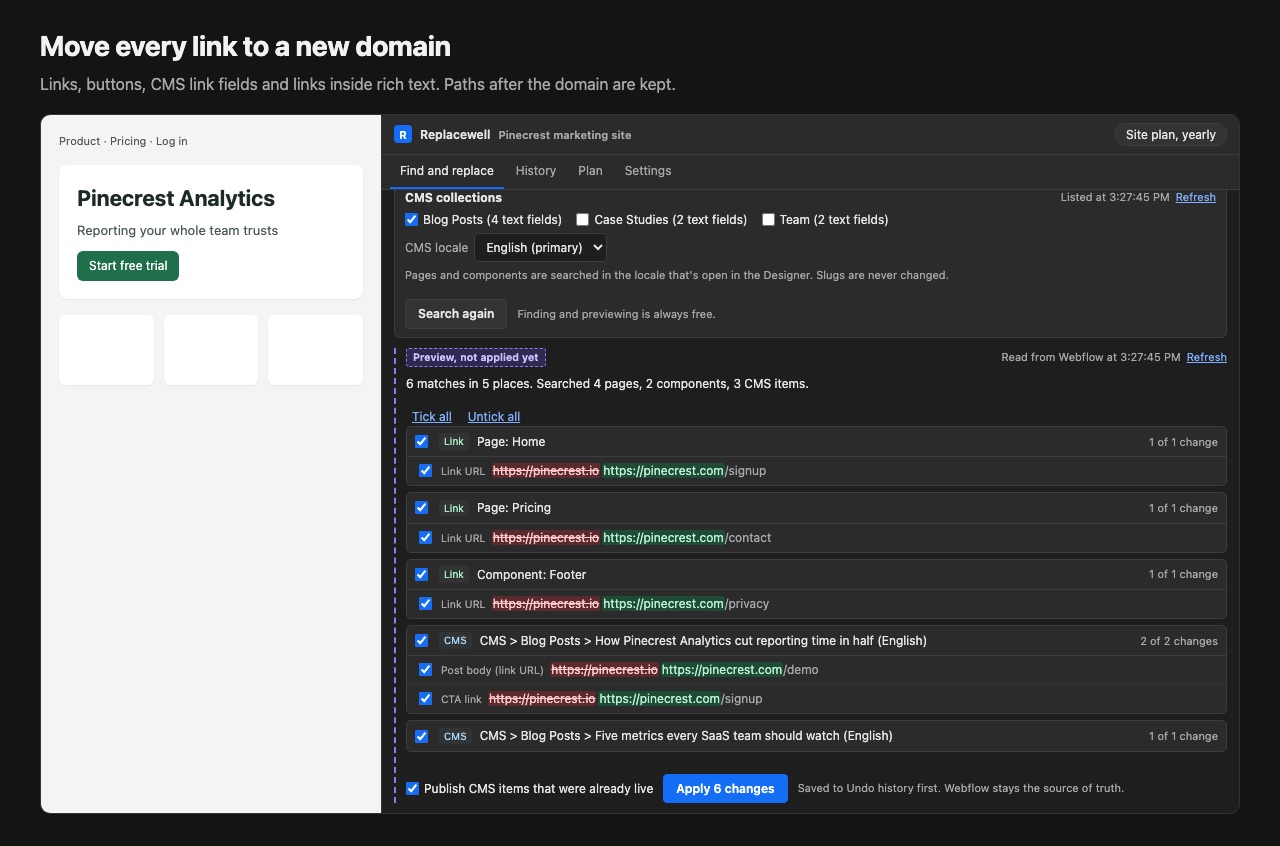Image resolution: width=1280 pixels, height=846 pixels.
Task: Toggle the Link URL /contact change checkbox
Action: click(x=426, y=538)
